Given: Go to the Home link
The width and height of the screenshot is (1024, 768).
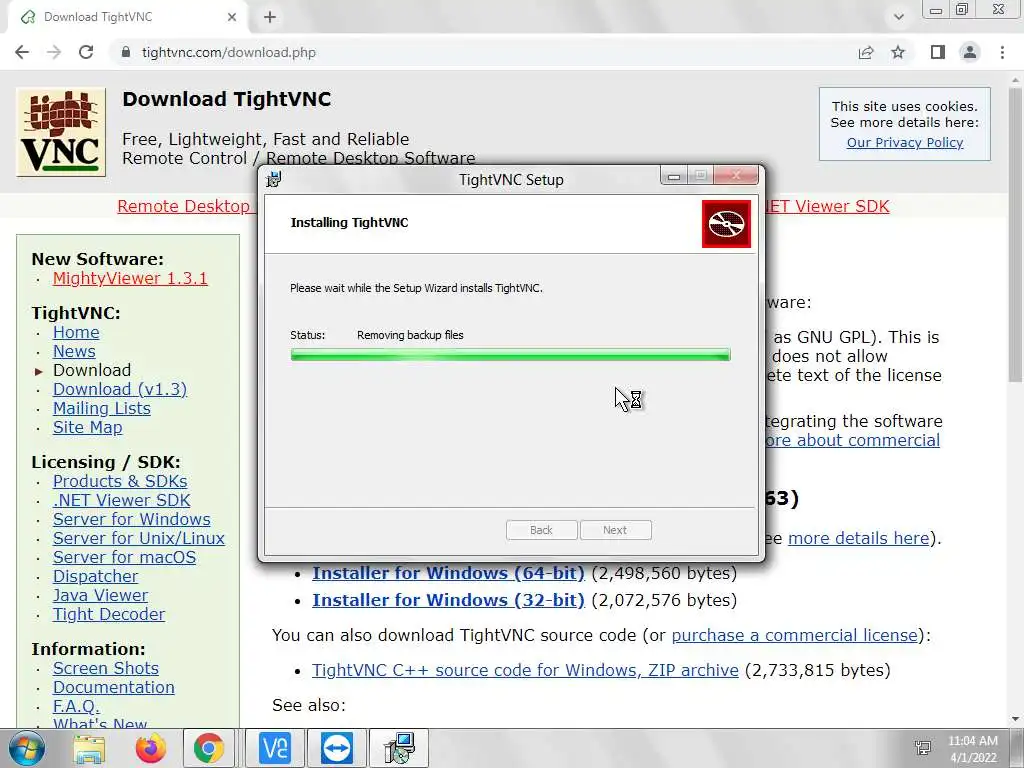Looking at the screenshot, I should pos(76,332).
